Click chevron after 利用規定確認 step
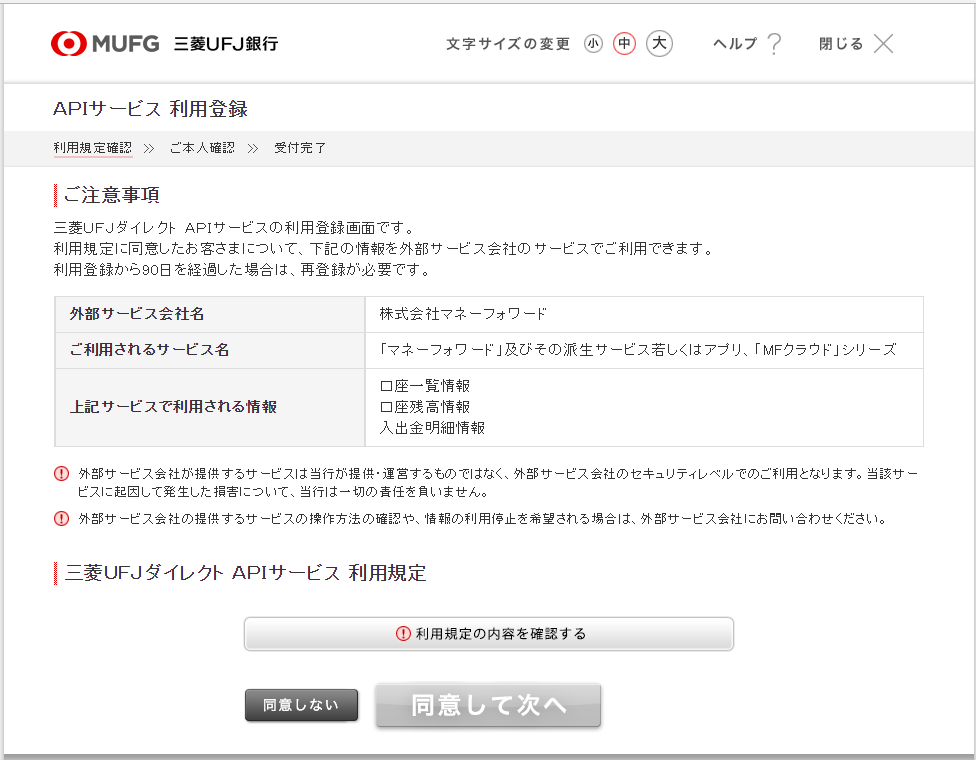This screenshot has width=976, height=760. 149,149
